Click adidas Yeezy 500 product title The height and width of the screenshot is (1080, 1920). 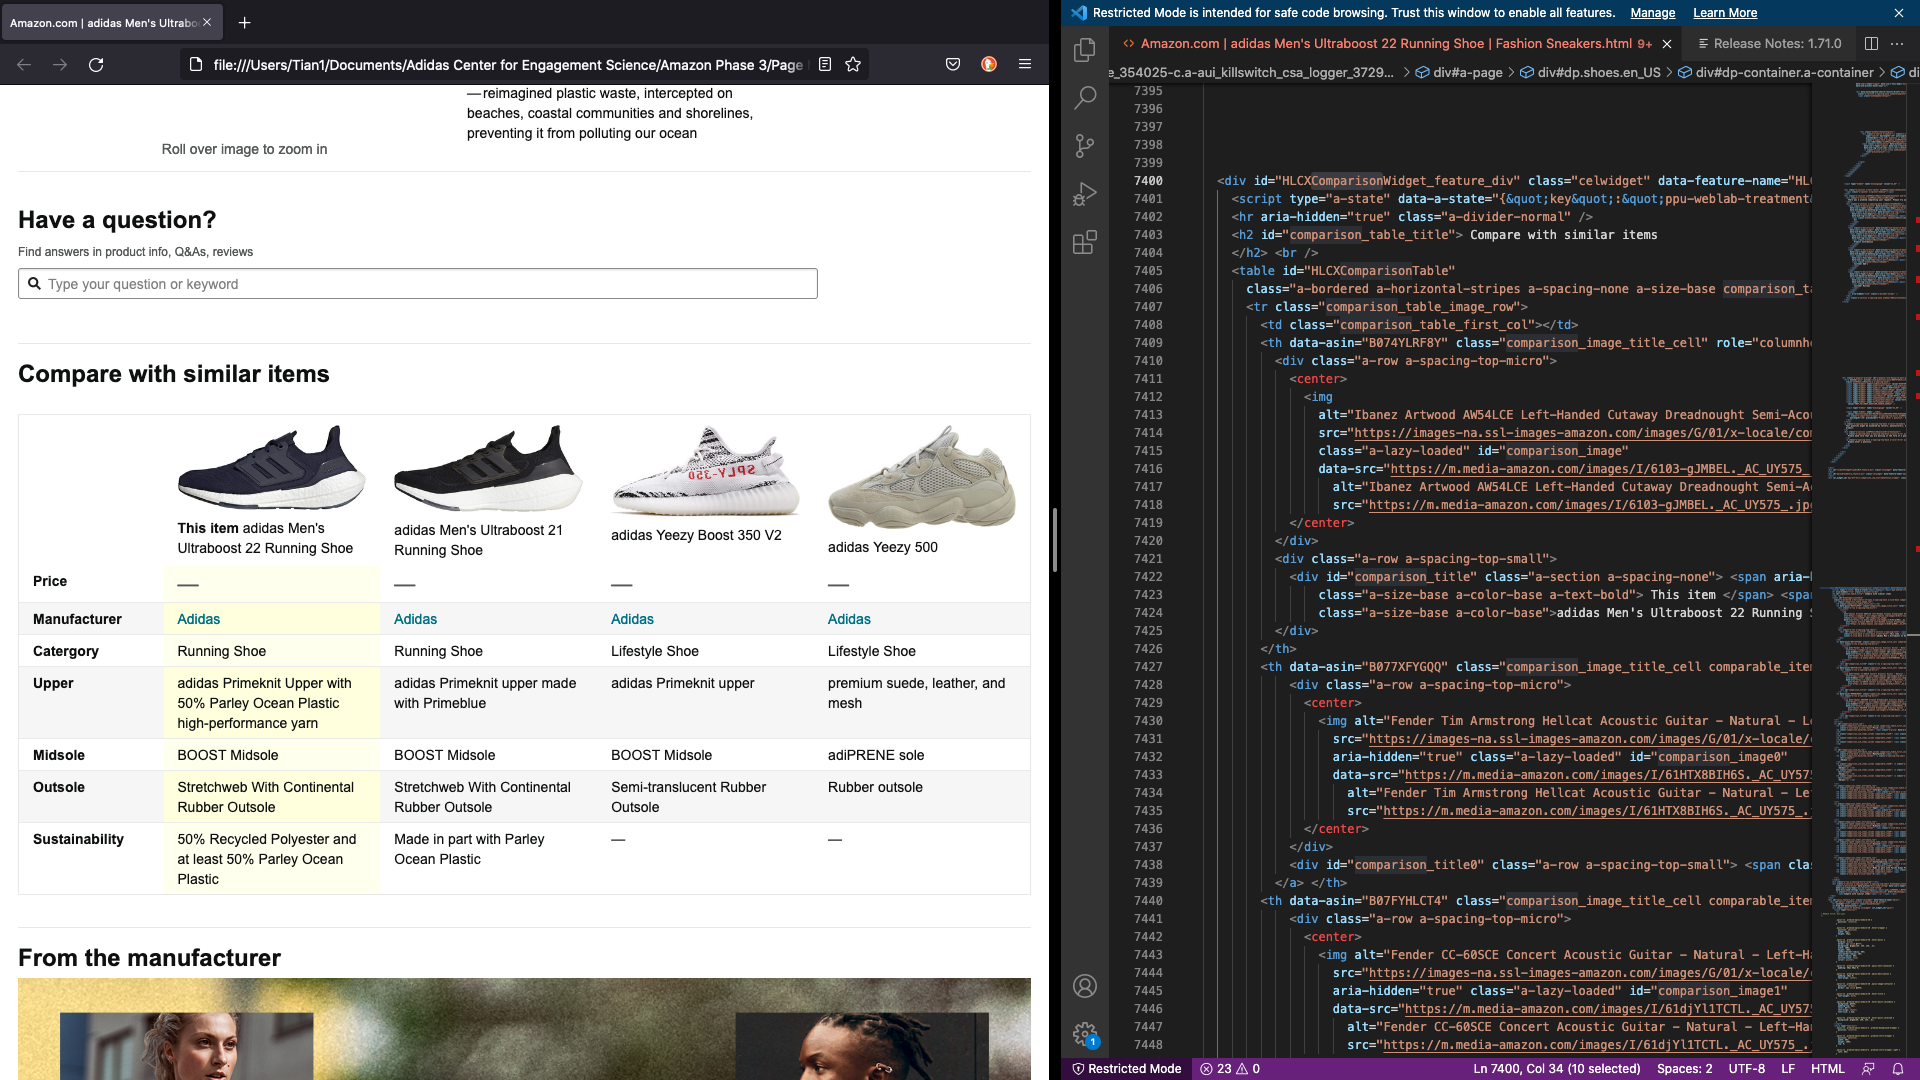(x=883, y=547)
